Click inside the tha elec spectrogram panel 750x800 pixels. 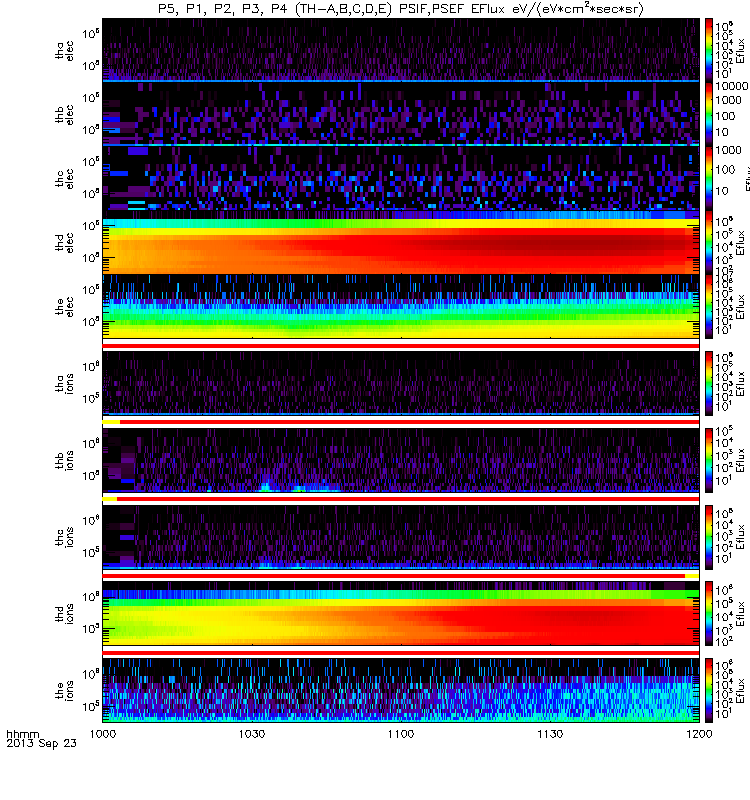tap(401, 50)
